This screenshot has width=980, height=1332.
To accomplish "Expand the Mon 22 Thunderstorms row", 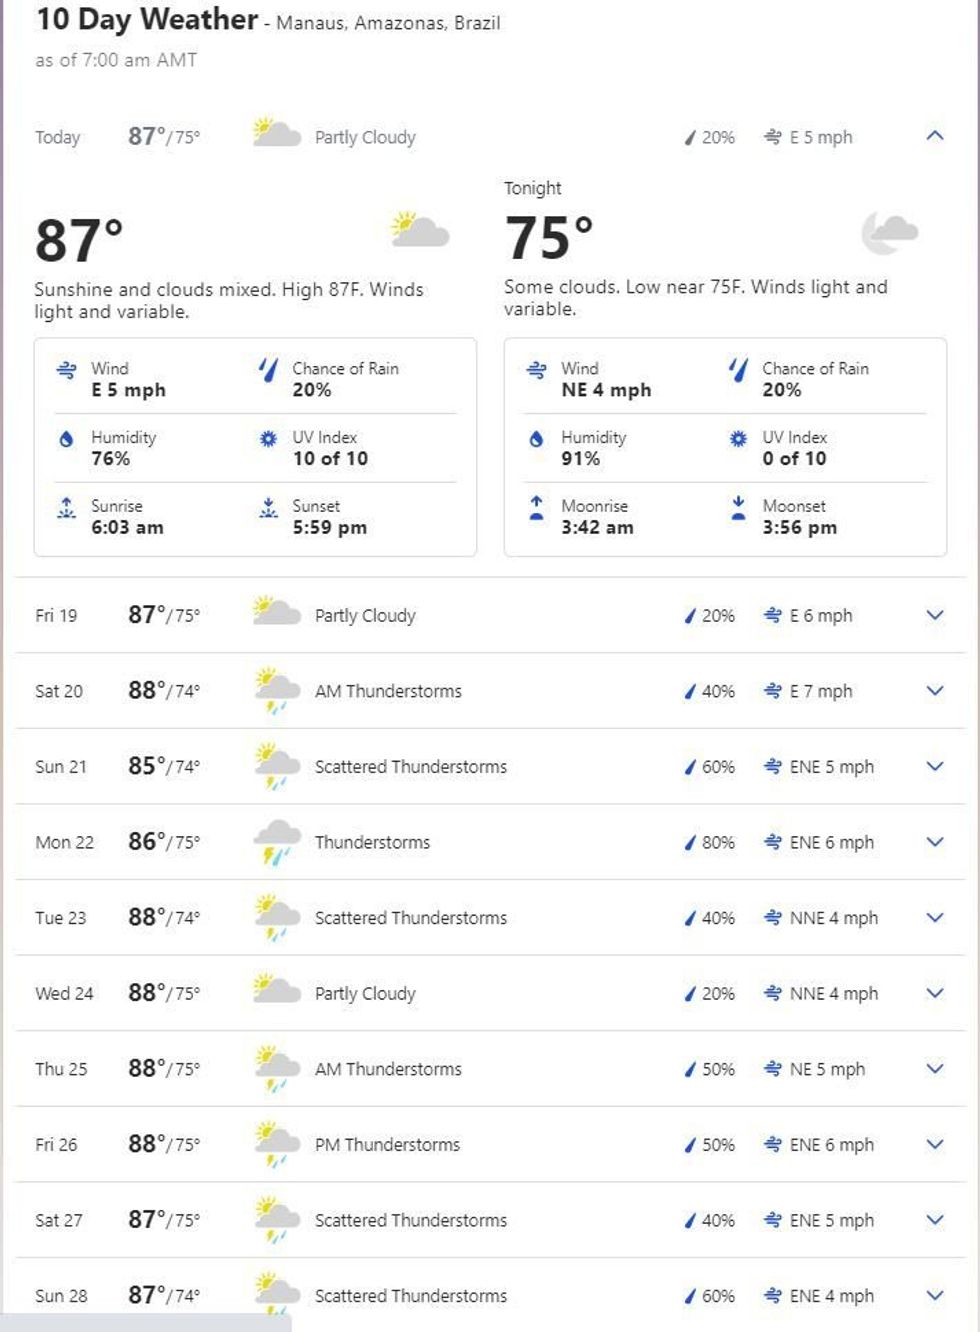I will (x=934, y=842).
